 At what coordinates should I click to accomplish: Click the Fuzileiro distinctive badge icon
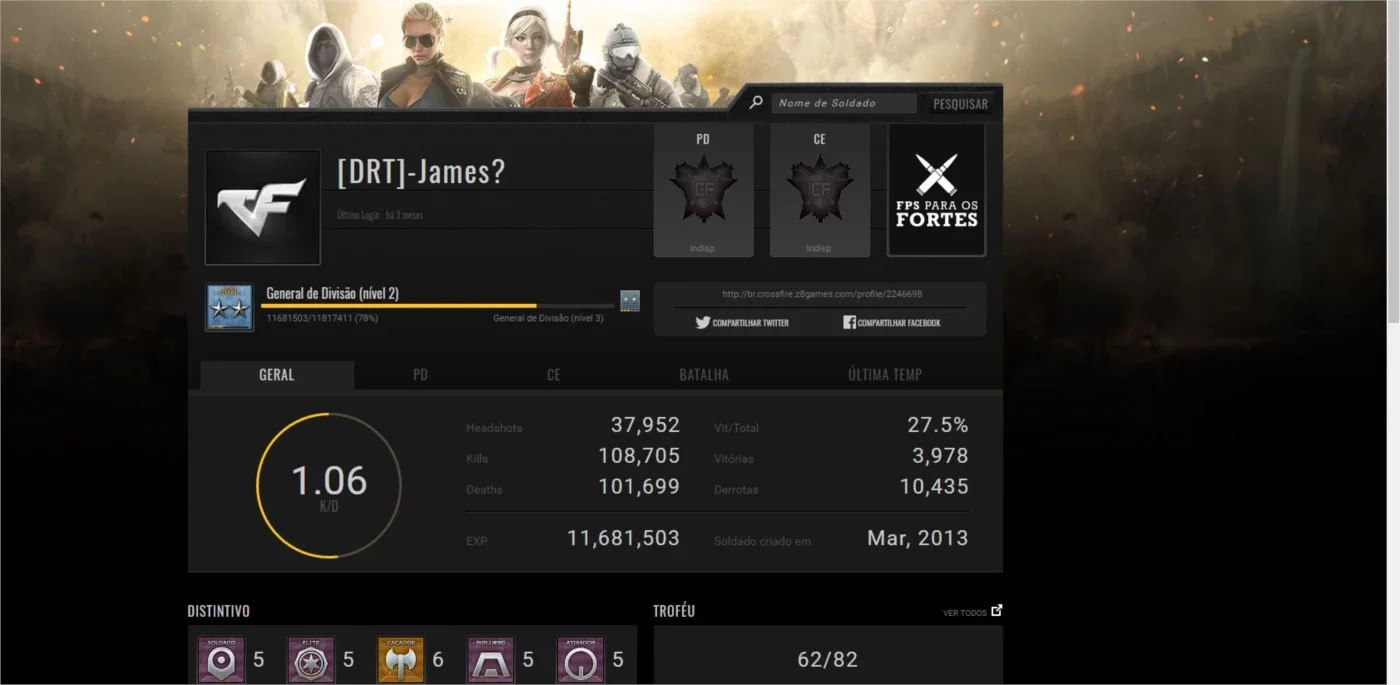(491, 660)
